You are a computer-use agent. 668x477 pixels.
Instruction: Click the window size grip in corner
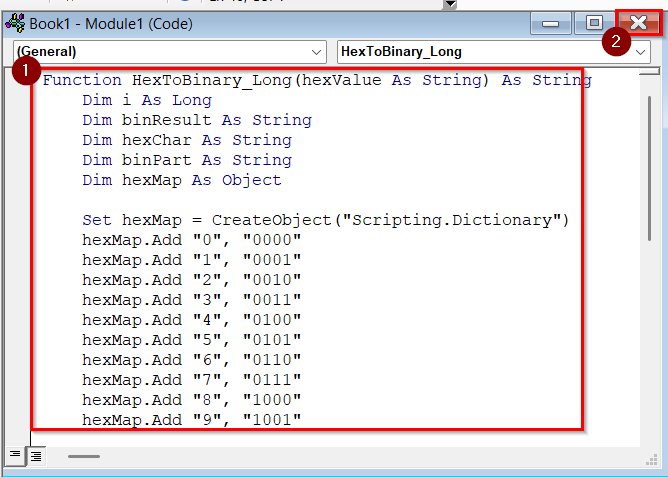pos(652,460)
